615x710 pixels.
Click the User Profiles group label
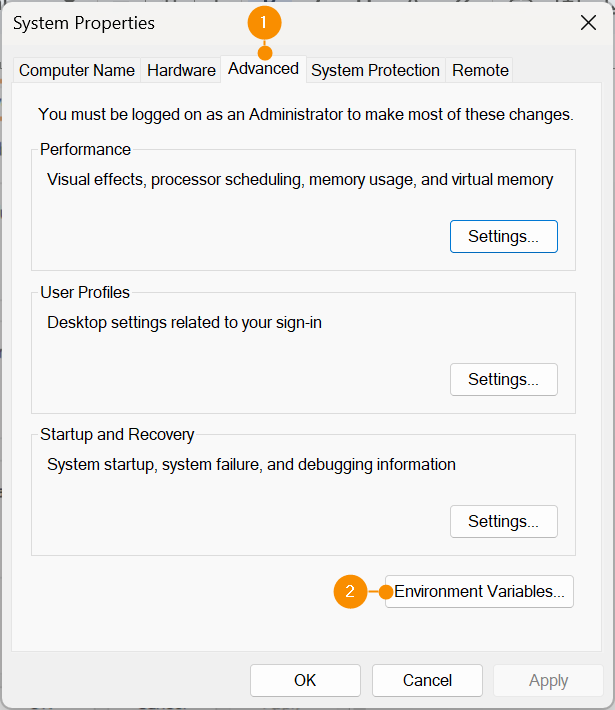[x=85, y=293]
